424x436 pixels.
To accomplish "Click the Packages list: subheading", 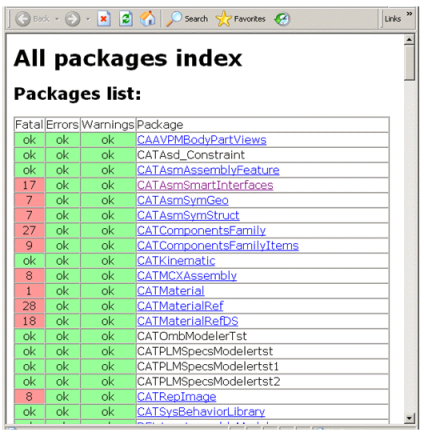I will tap(77, 94).
